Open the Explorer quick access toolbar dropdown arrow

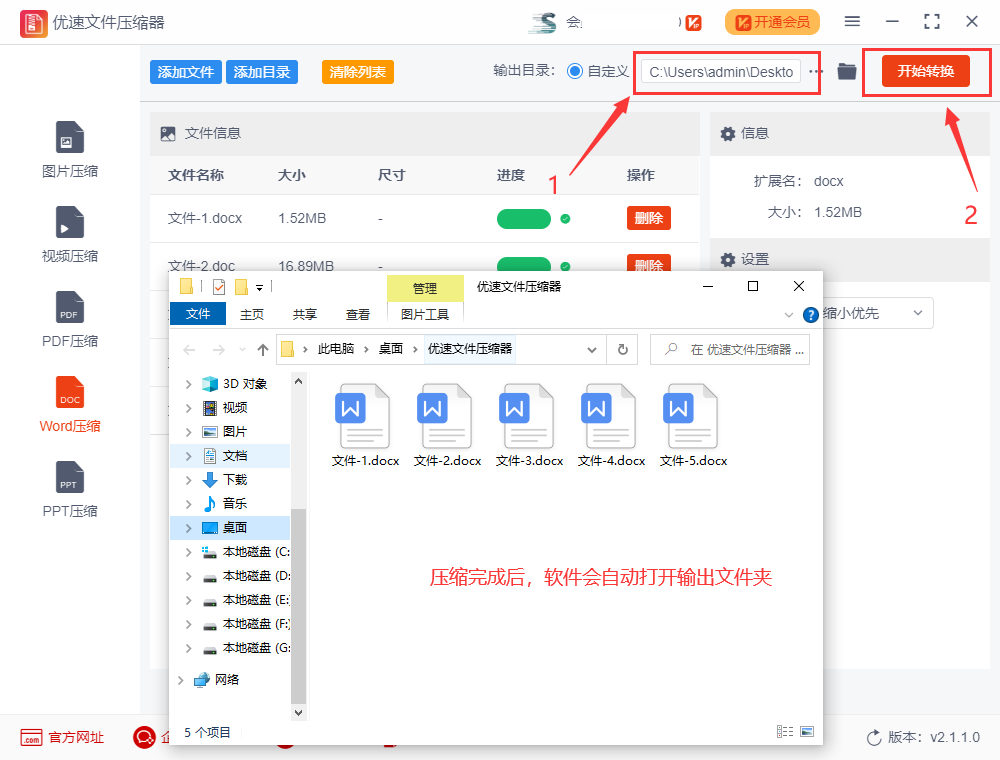pyautogui.click(x=260, y=288)
